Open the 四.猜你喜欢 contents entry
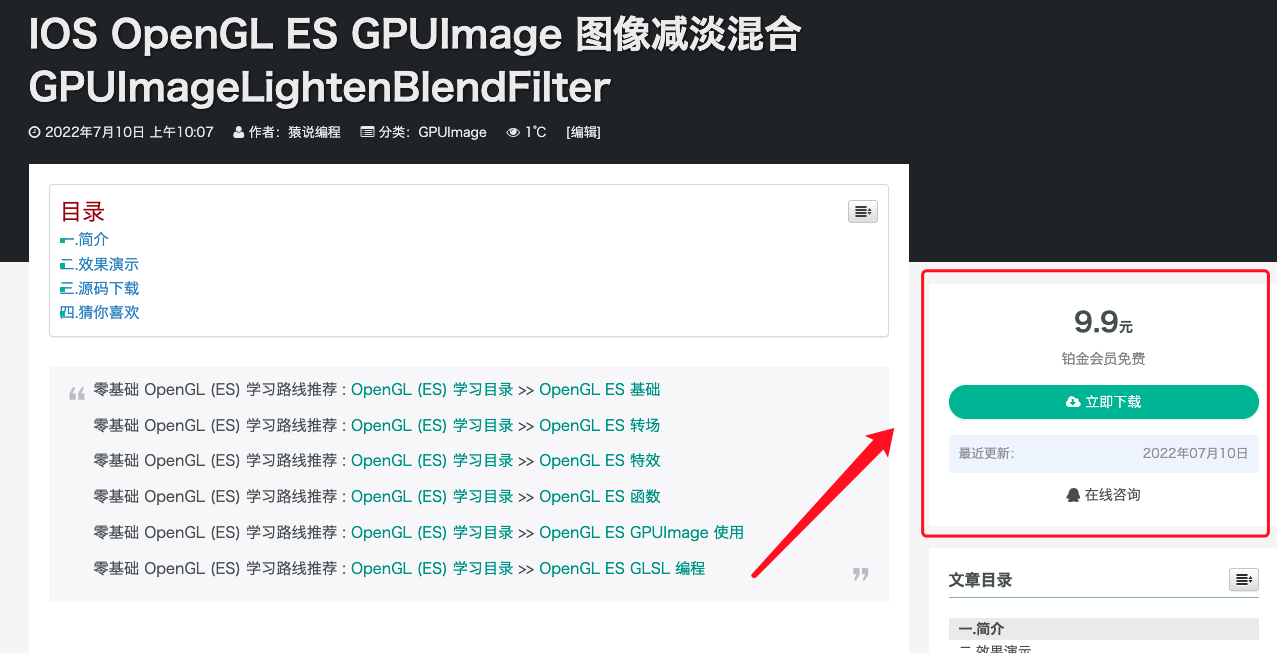The image size is (1277, 653). 99,311
